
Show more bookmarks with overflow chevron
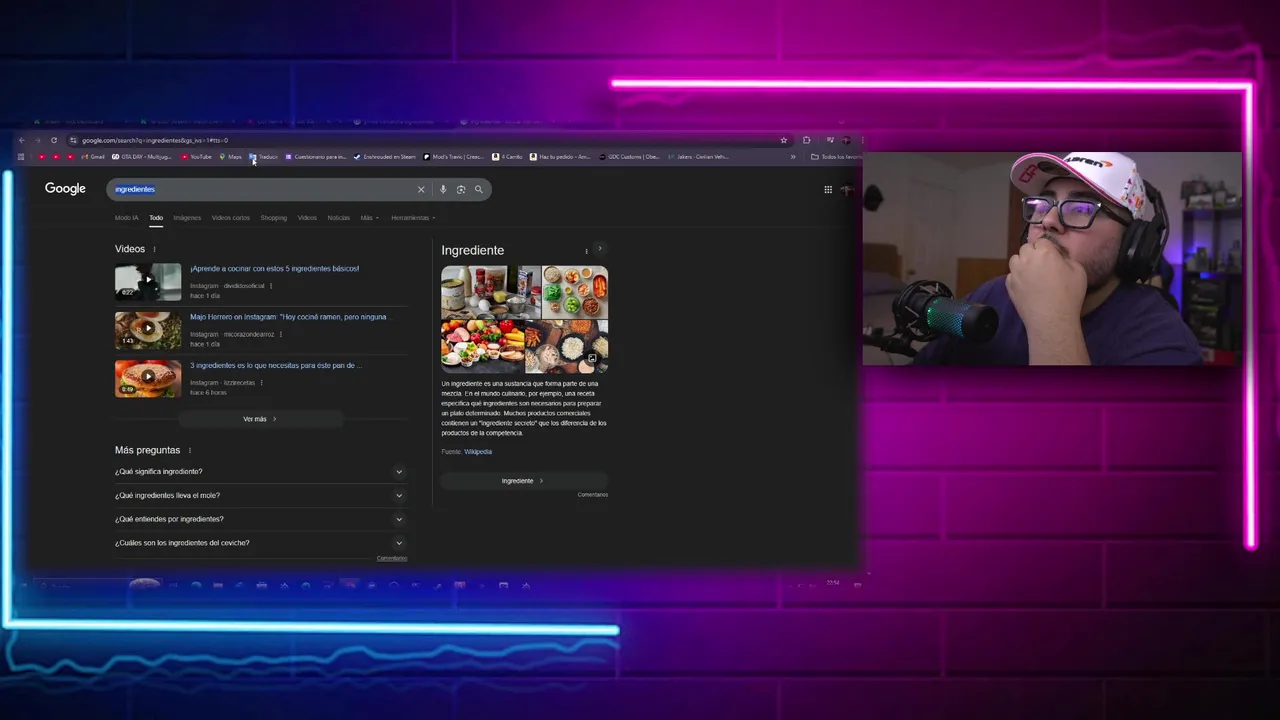click(x=793, y=157)
